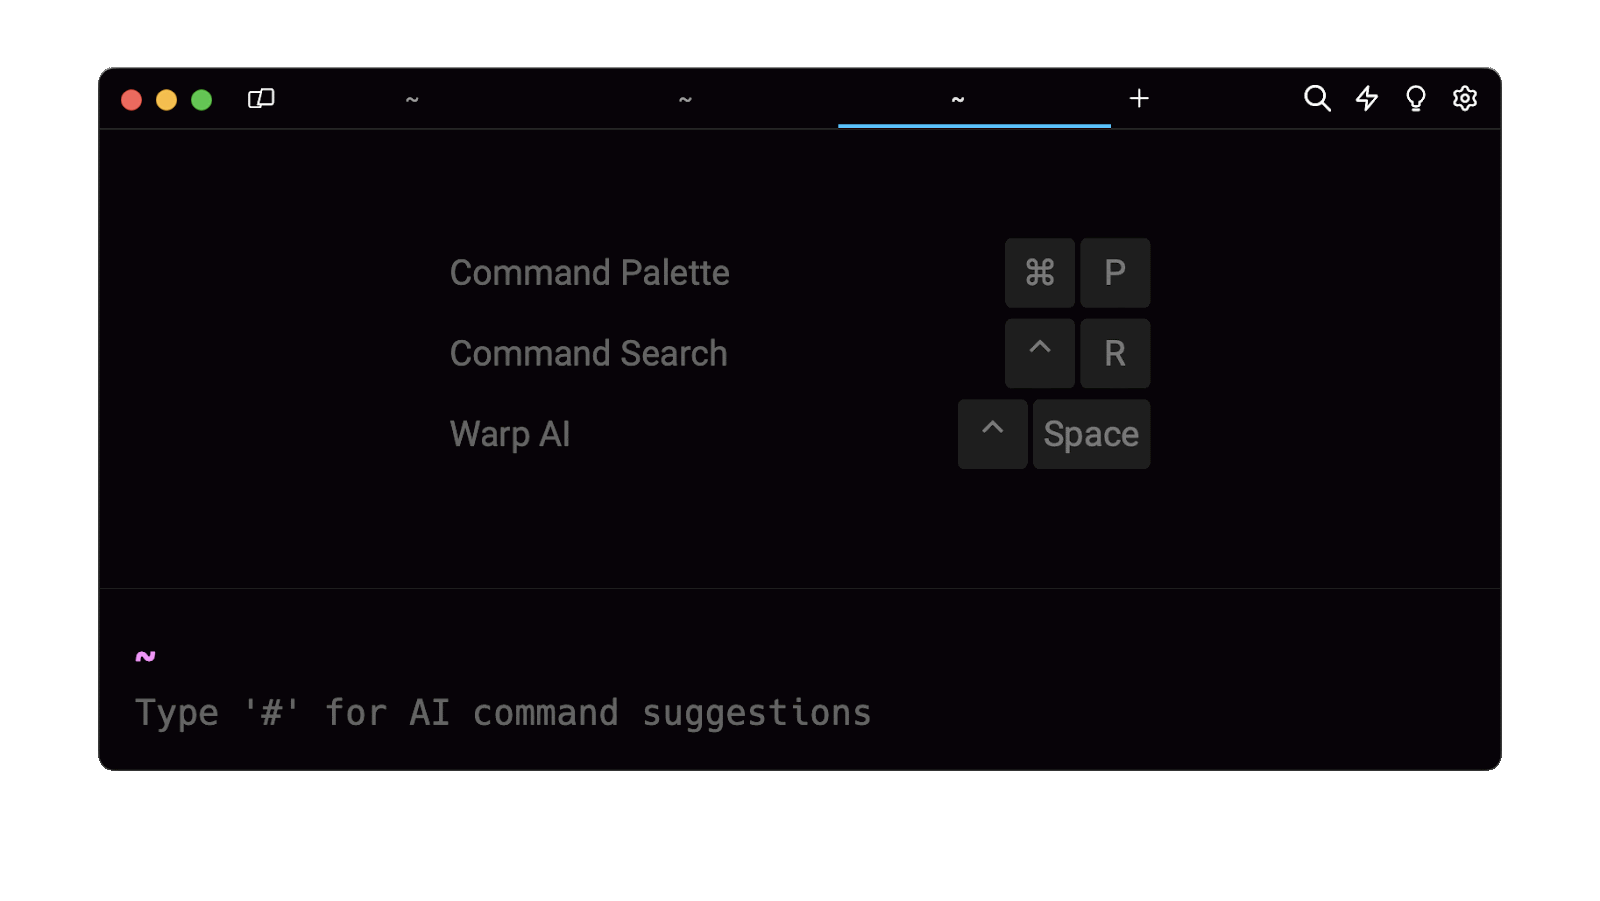Open the Warp Drive panel icon
Image resolution: width=1600 pixels, height=901 pixels.
[x=261, y=99]
